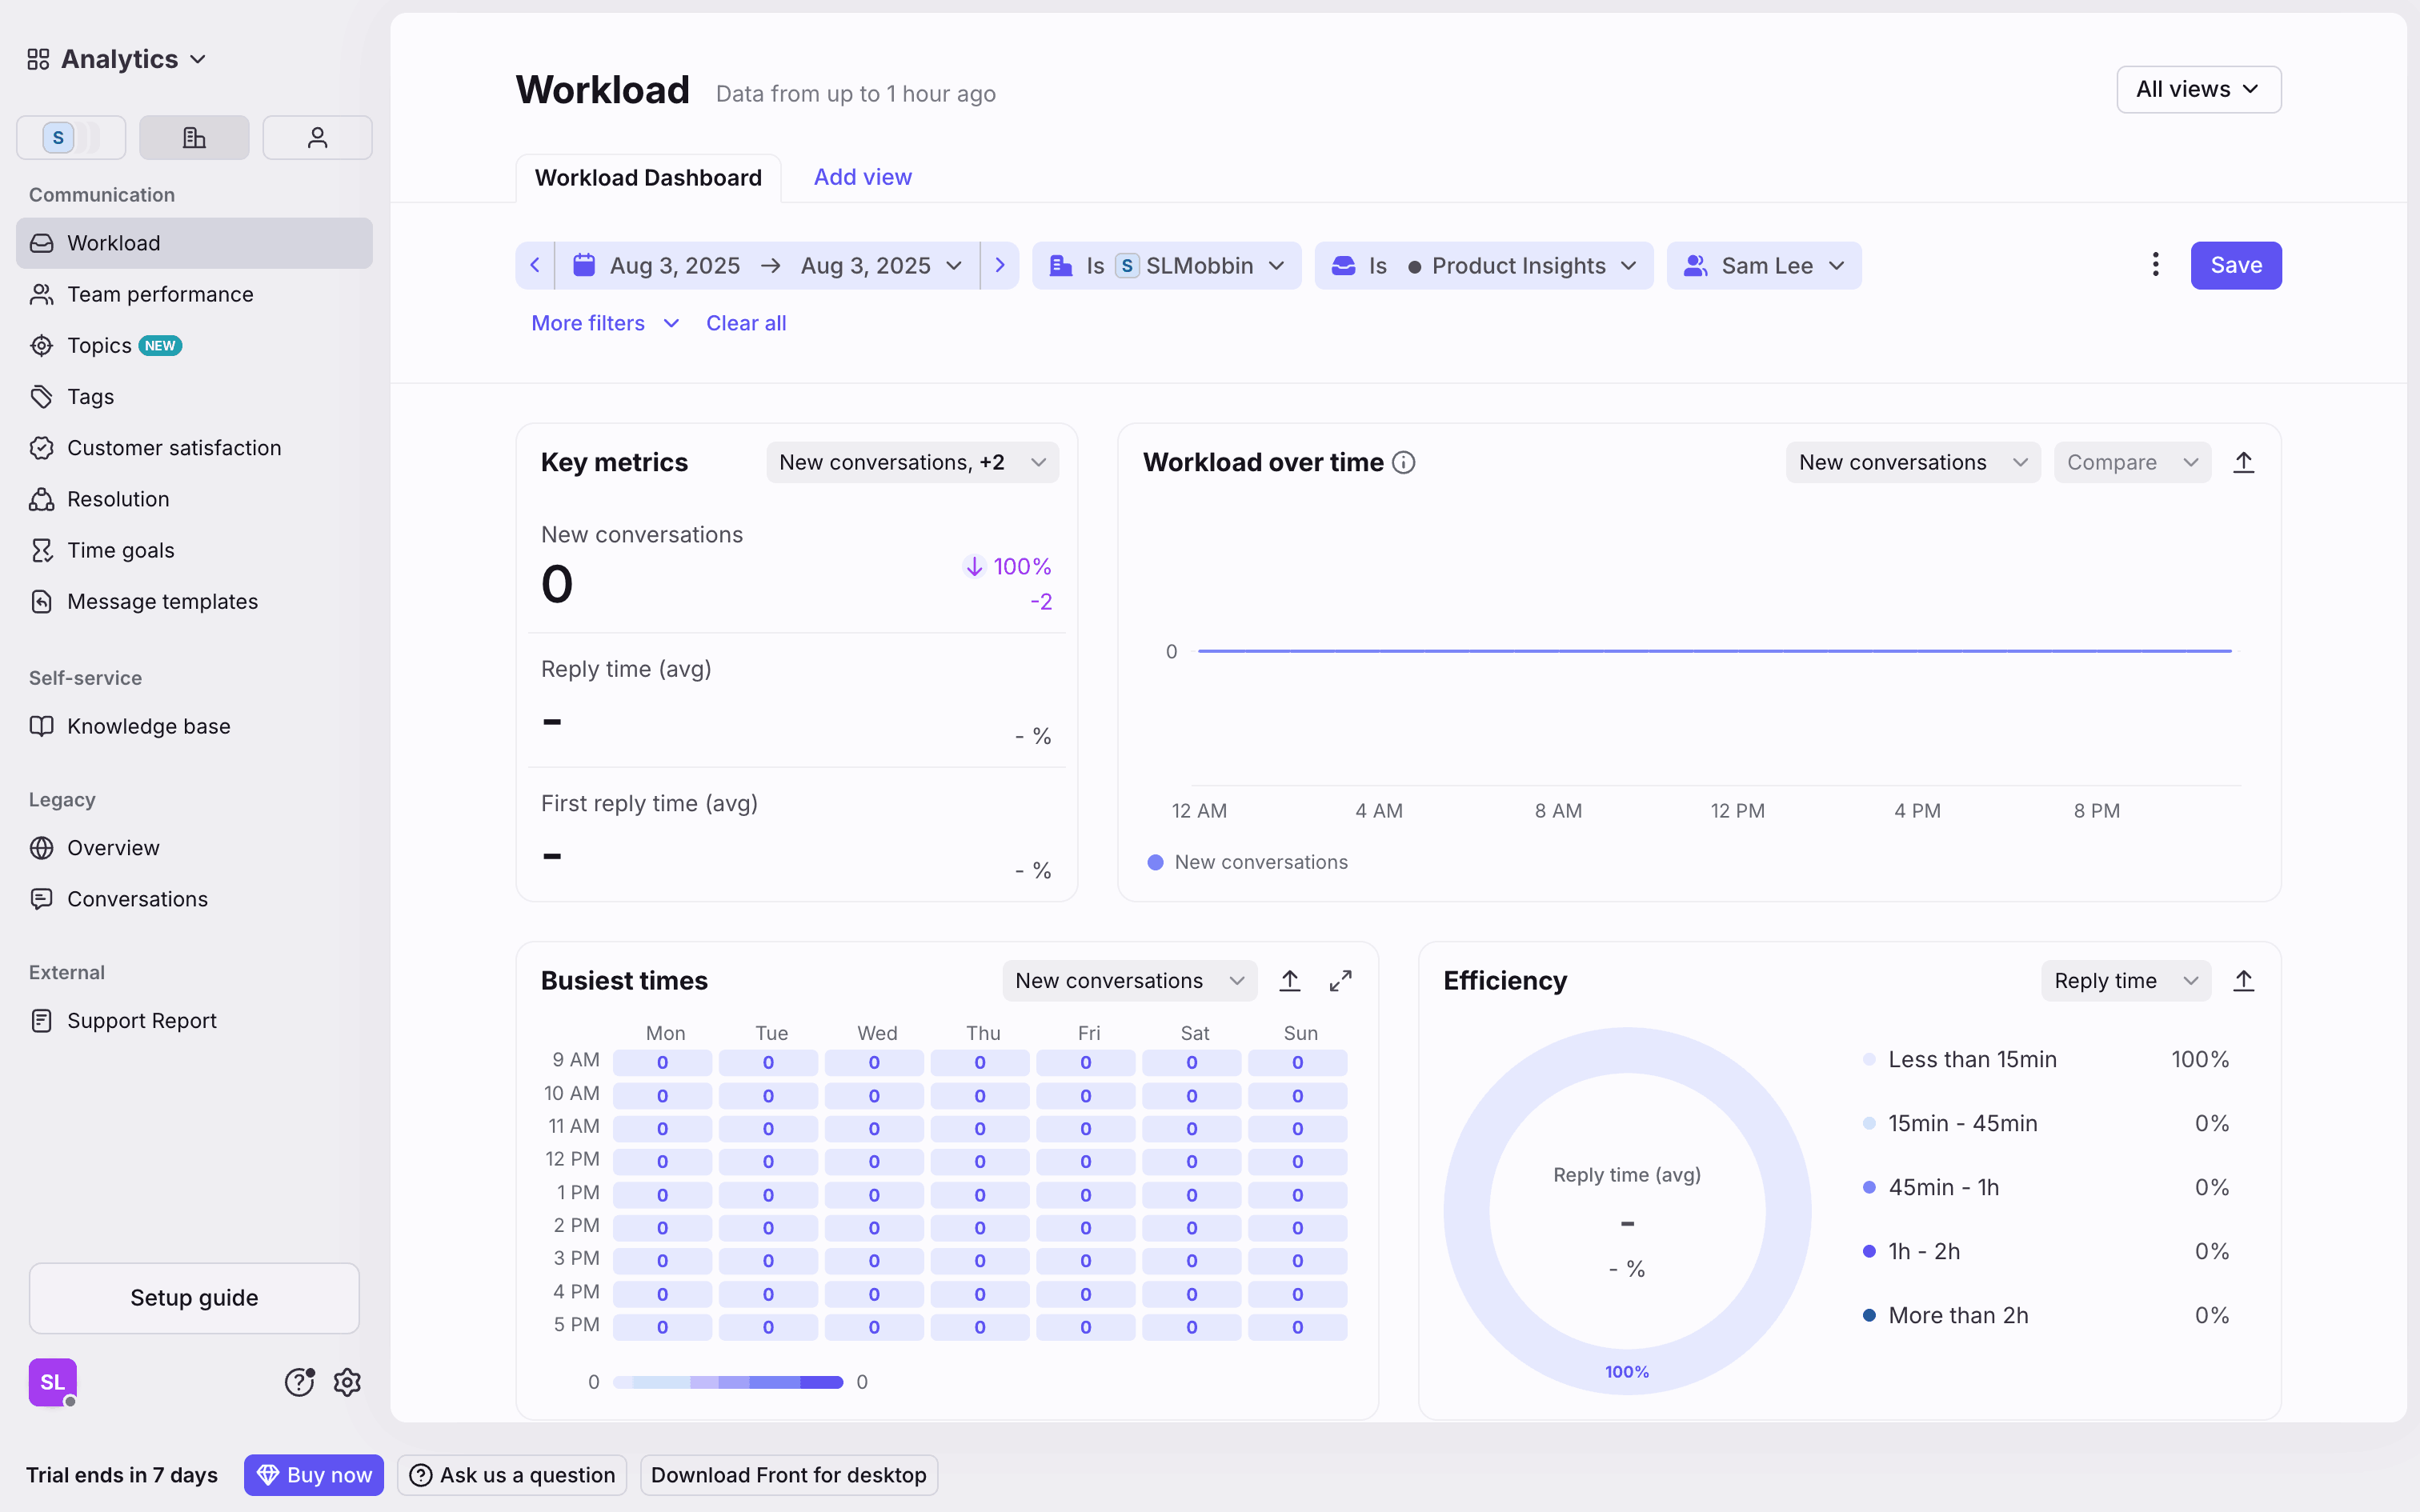This screenshot has height=1512, width=2420.
Task: Expand Busiest times to full screen
Action: 1340,981
